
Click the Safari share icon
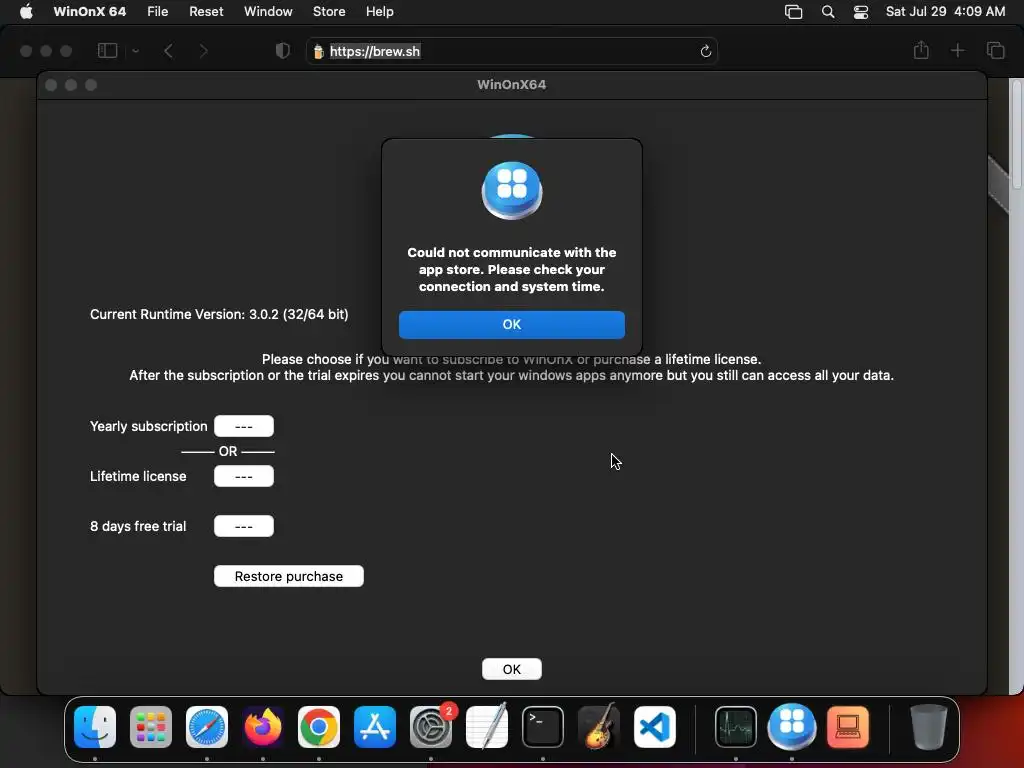pos(921,50)
